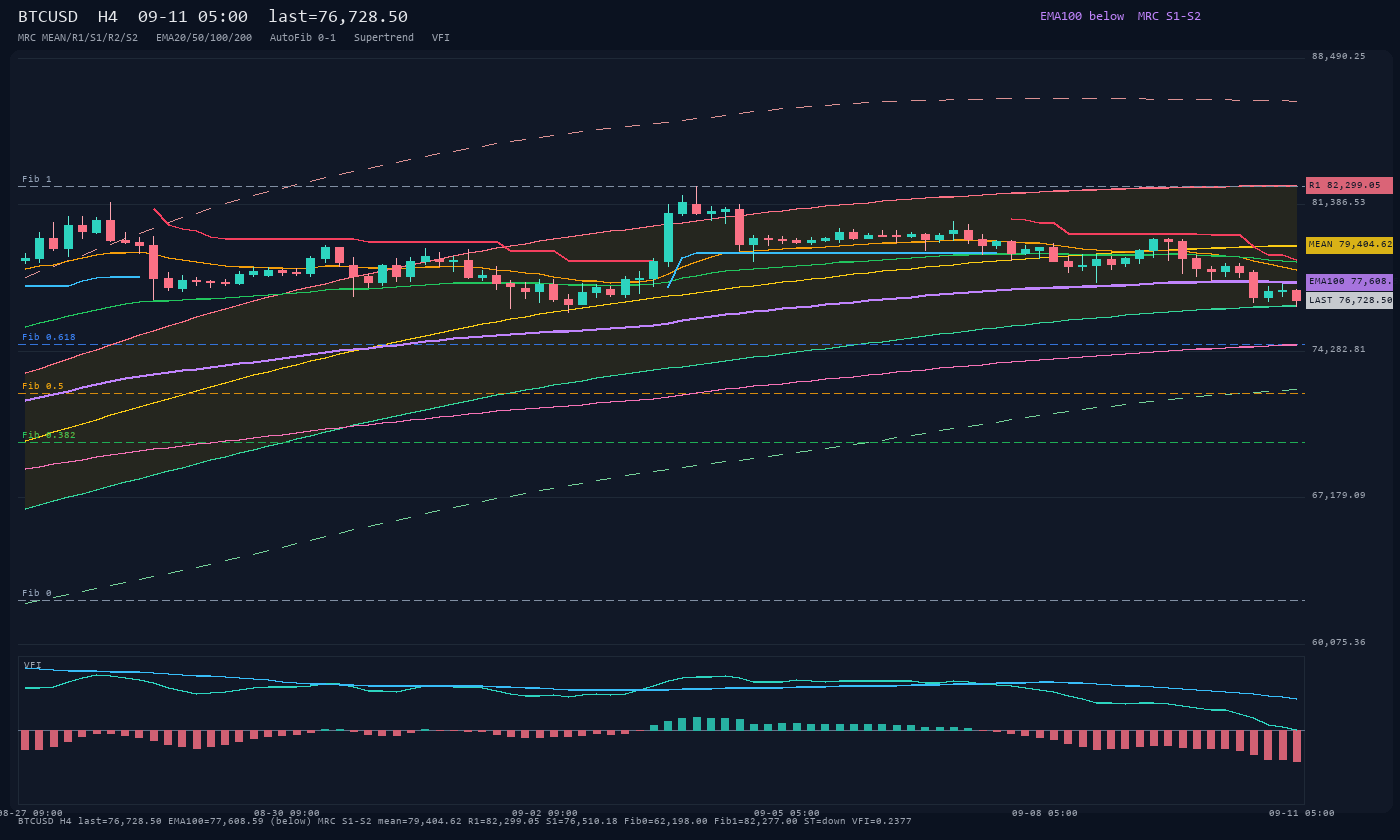Click the 09-11 05:00 label on the time axis
Image resolution: width=1400 pixels, height=840 pixels.
pyautogui.click(x=1302, y=813)
